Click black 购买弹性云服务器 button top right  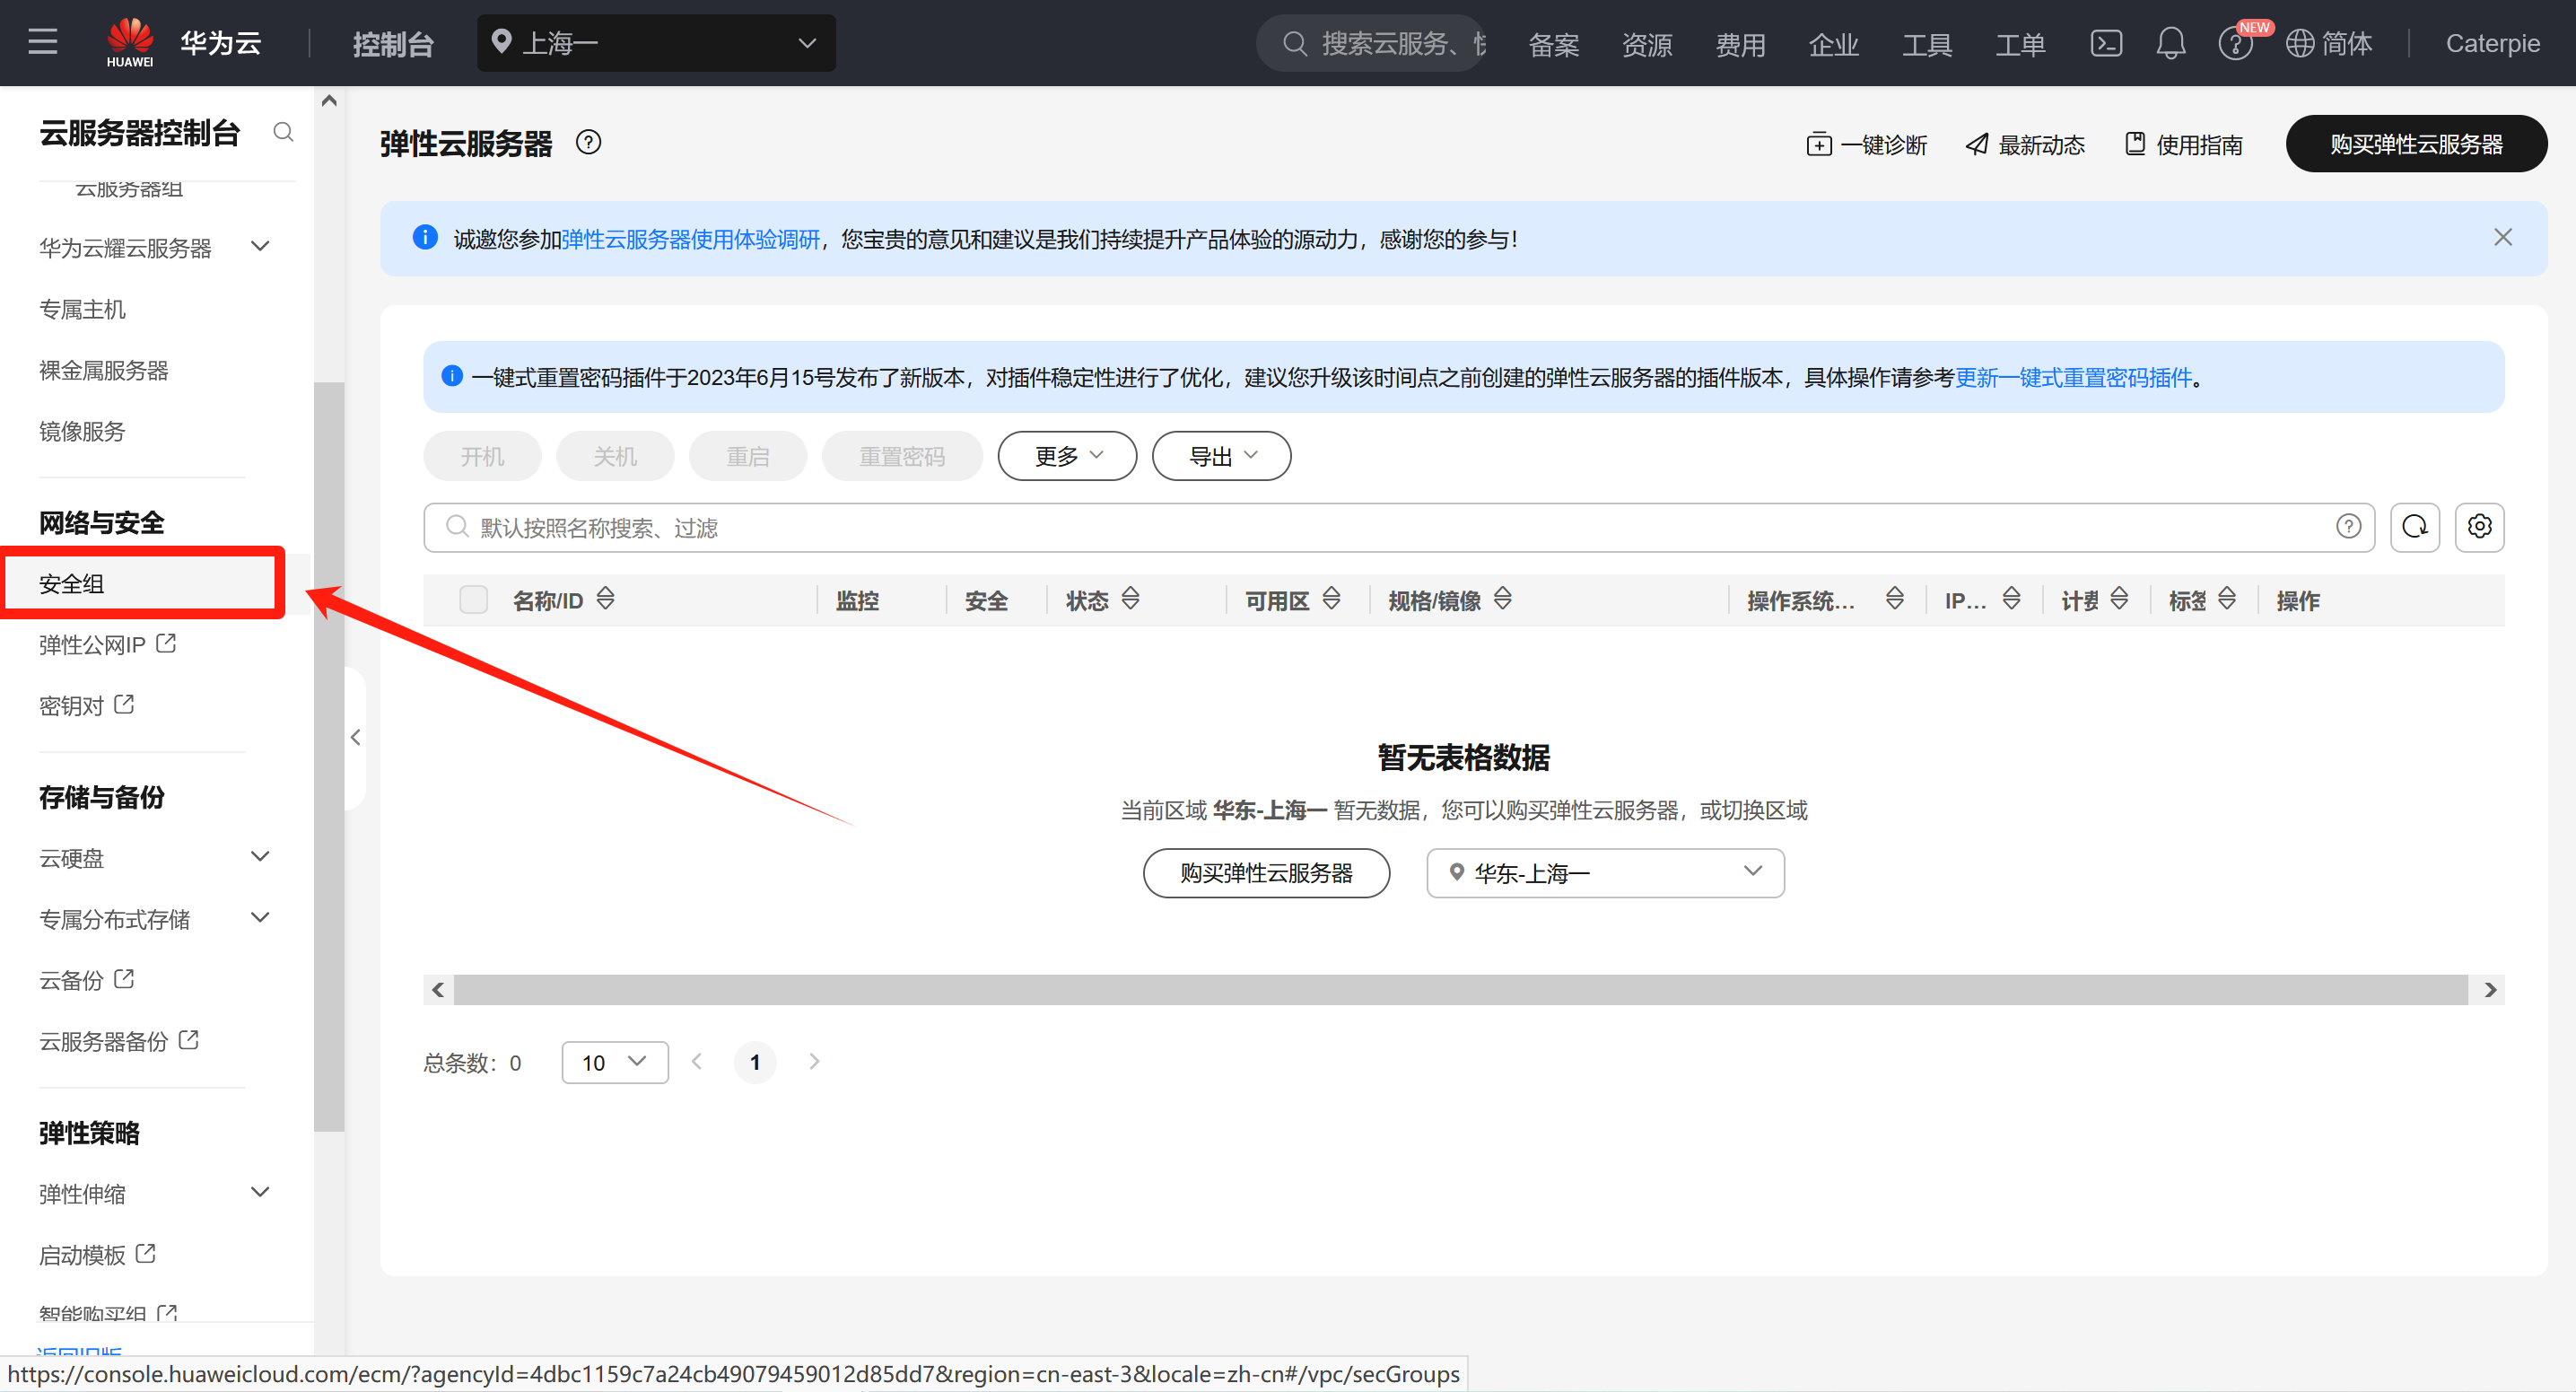(2415, 143)
